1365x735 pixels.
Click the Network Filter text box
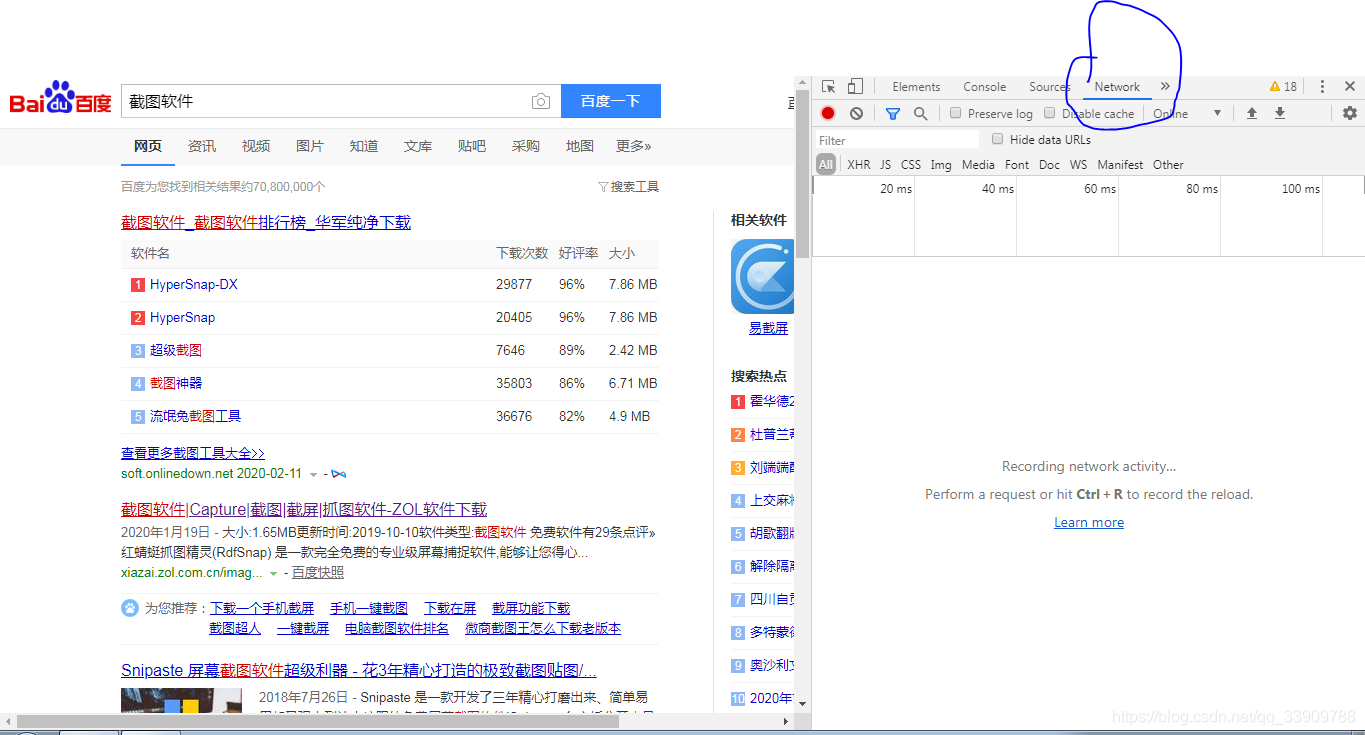click(x=897, y=140)
